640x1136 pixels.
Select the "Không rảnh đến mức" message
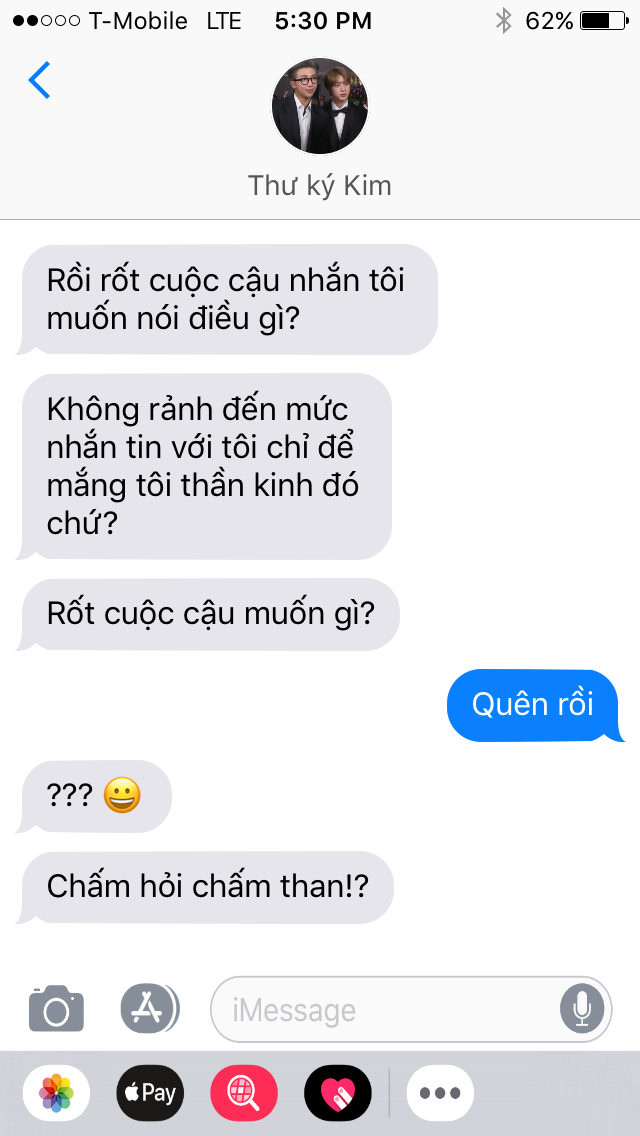[204, 467]
